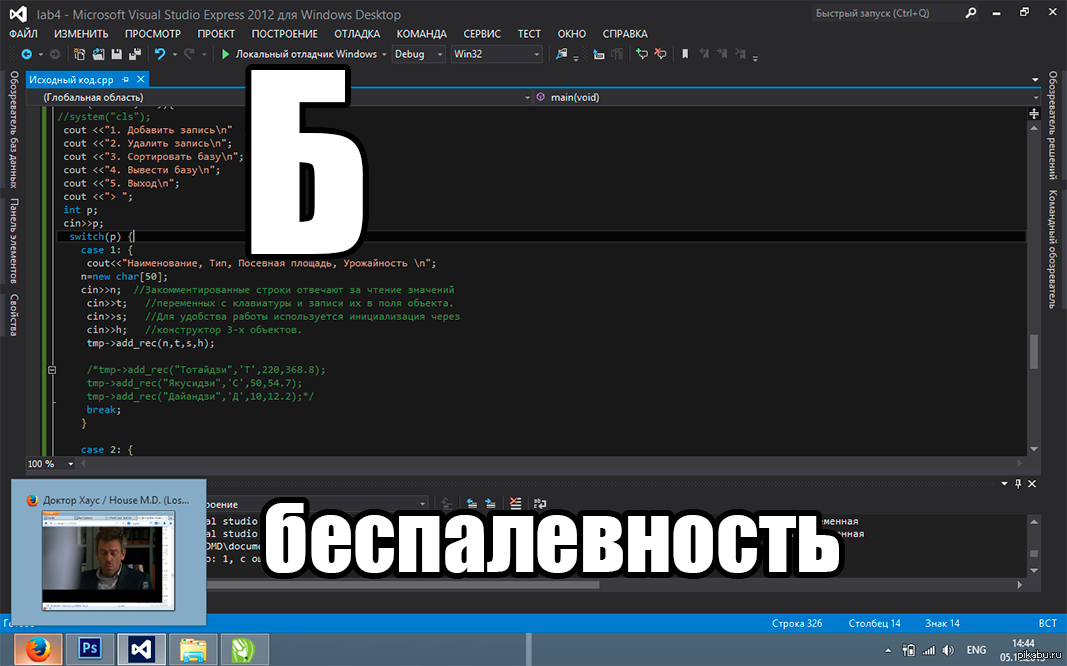Open Панель элементов side tab
Screen dimensions: 1067x666
click(x=14, y=241)
